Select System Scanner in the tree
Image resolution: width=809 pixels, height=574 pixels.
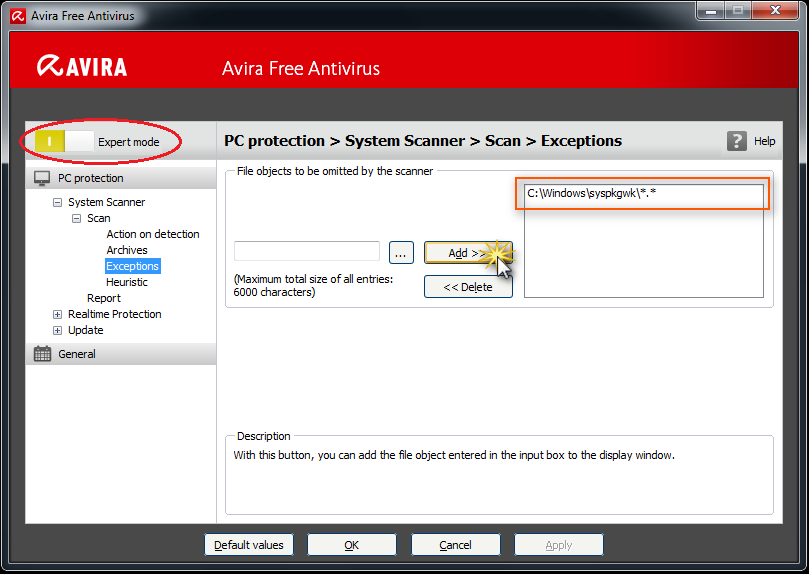tap(106, 202)
